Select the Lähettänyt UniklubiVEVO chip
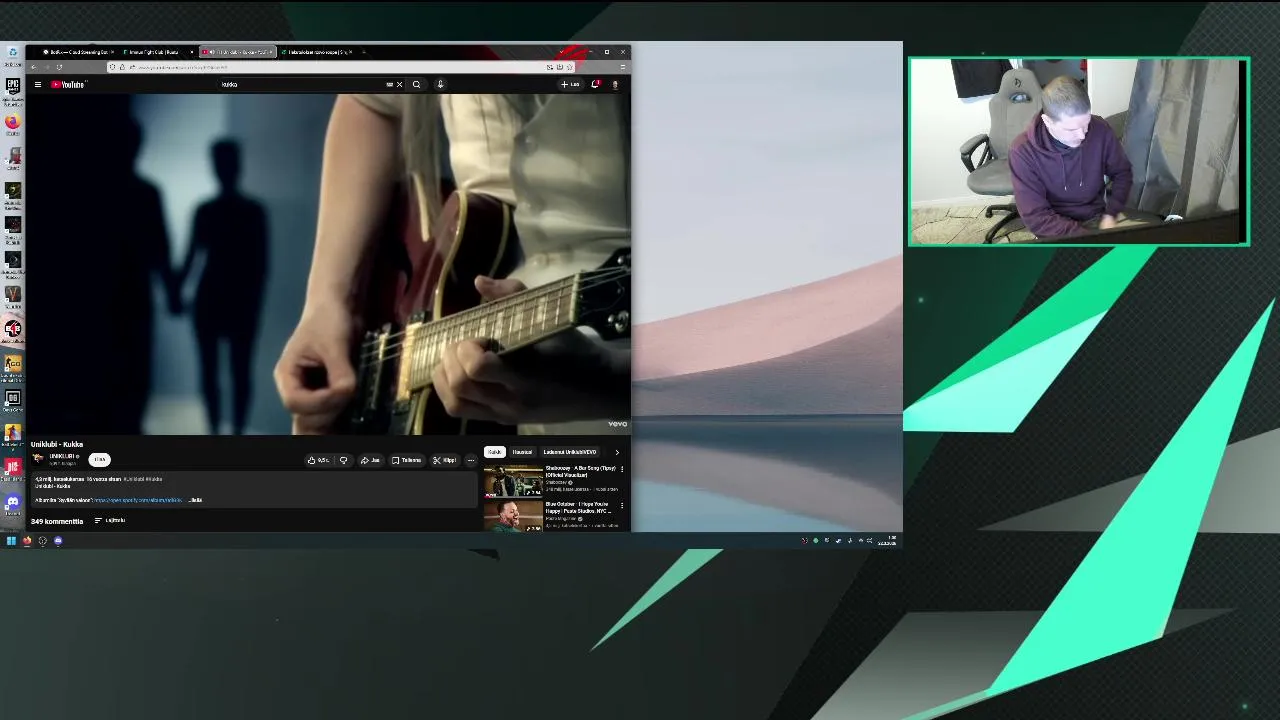Screen dimensions: 1280x720 [569, 452]
